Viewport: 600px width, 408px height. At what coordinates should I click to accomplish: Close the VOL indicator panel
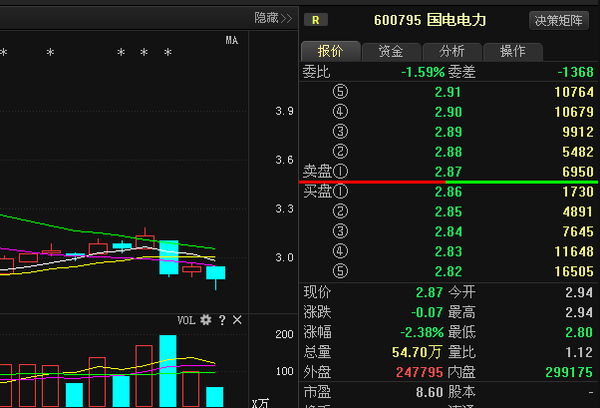(x=237, y=320)
